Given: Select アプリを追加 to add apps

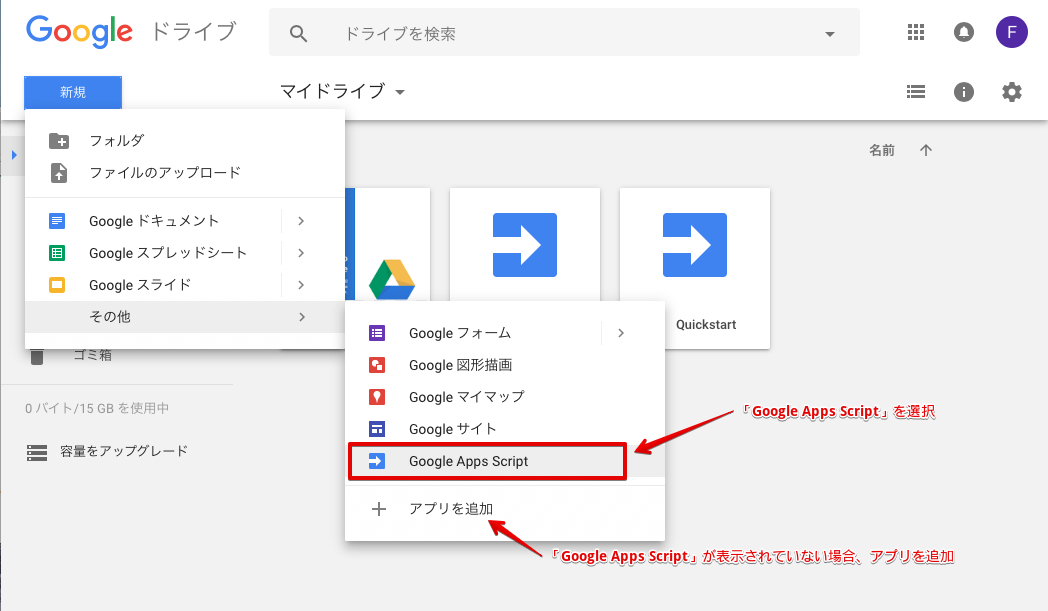Looking at the screenshot, I should [x=450, y=509].
